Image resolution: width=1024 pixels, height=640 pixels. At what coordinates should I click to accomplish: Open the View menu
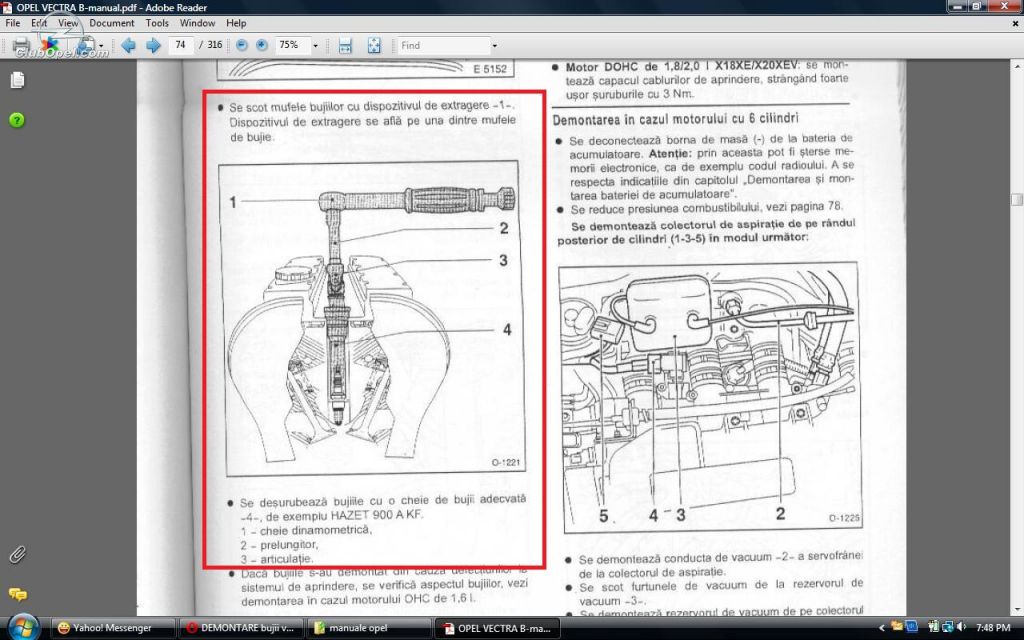click(x=68, y=23)
